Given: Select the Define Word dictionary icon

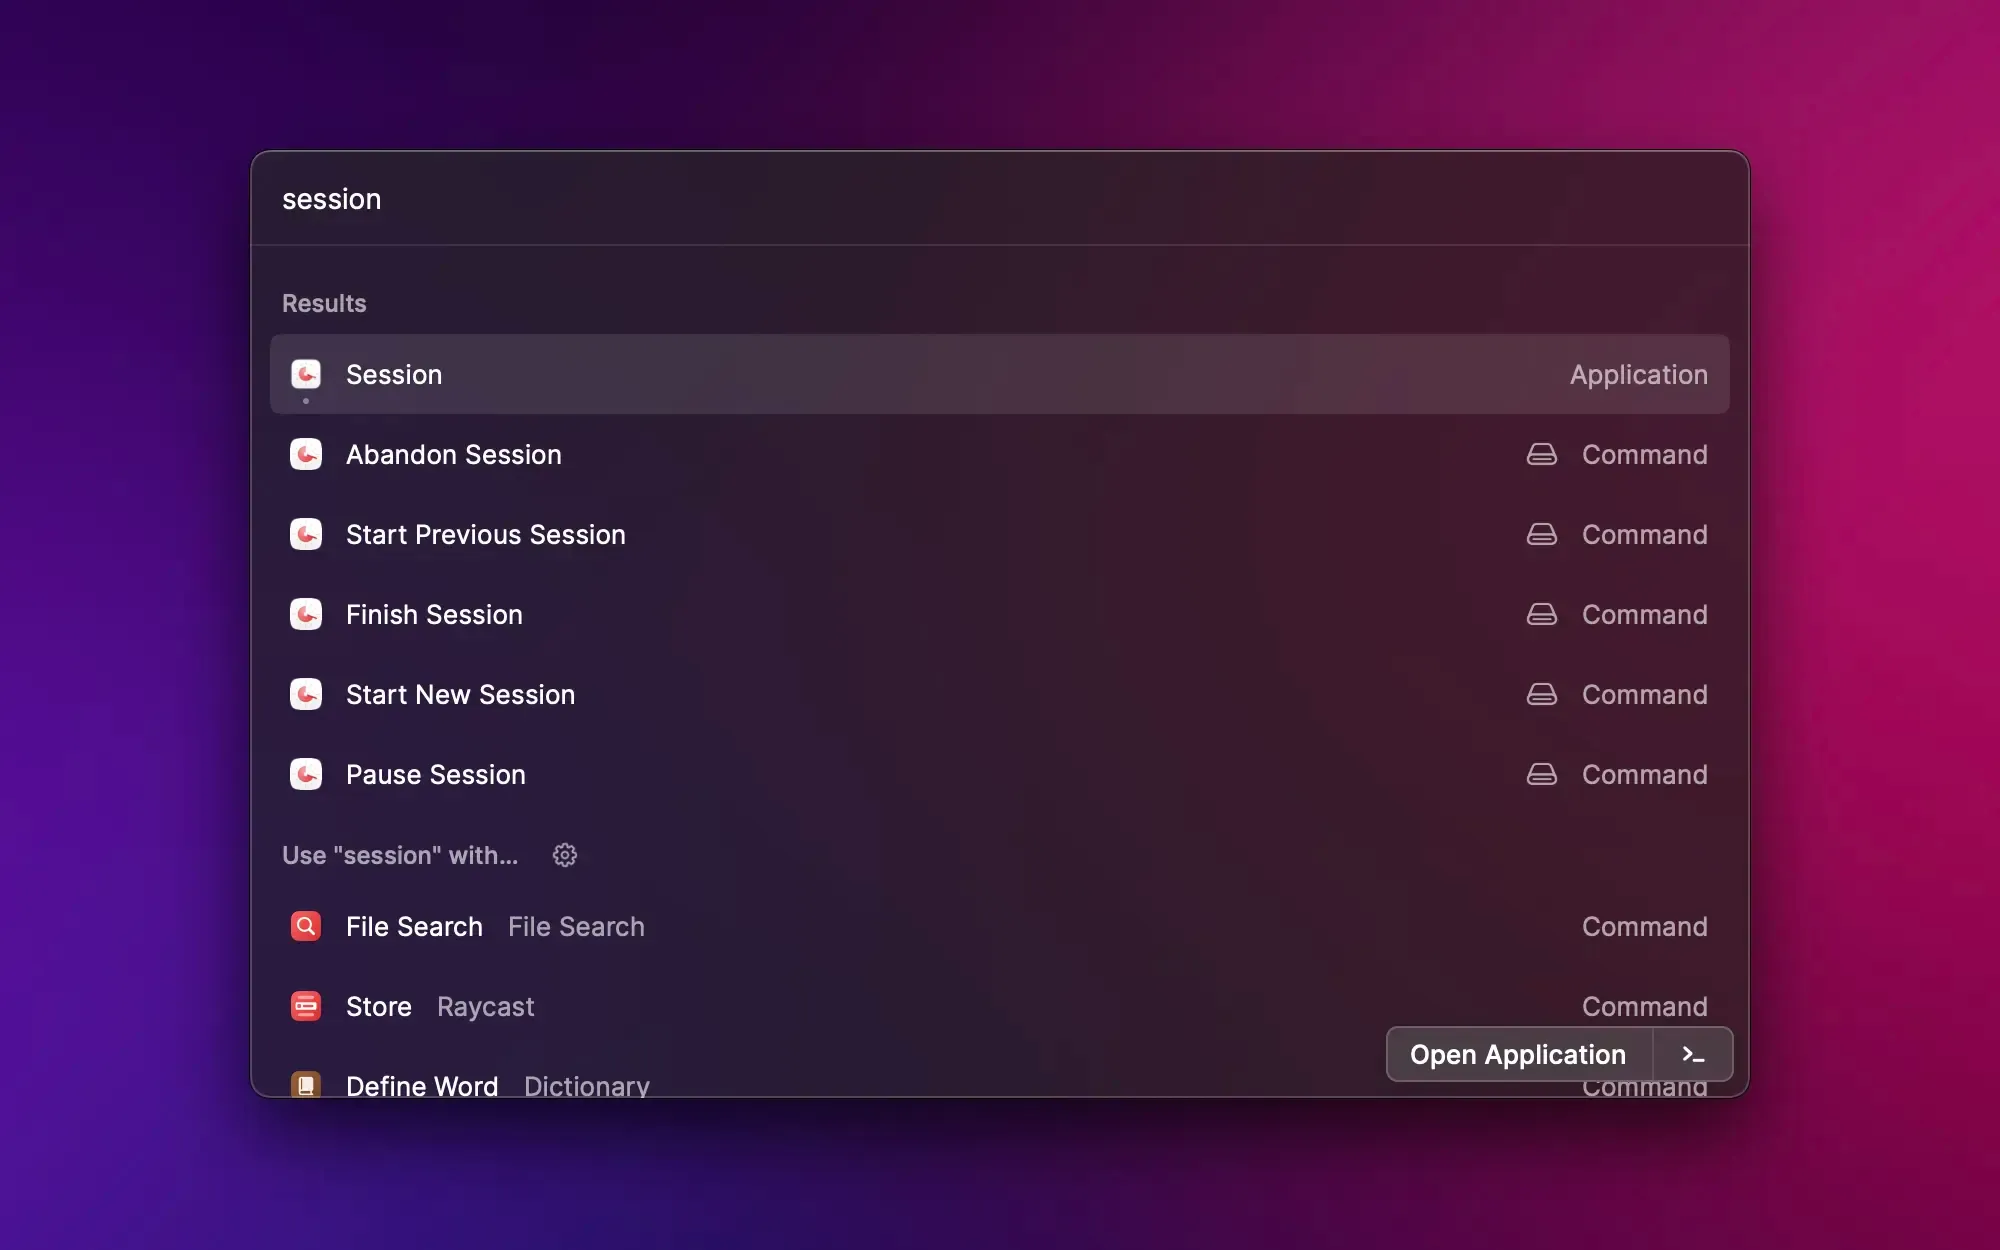Looking at the screenshot, I should [x=306, y=1084].
